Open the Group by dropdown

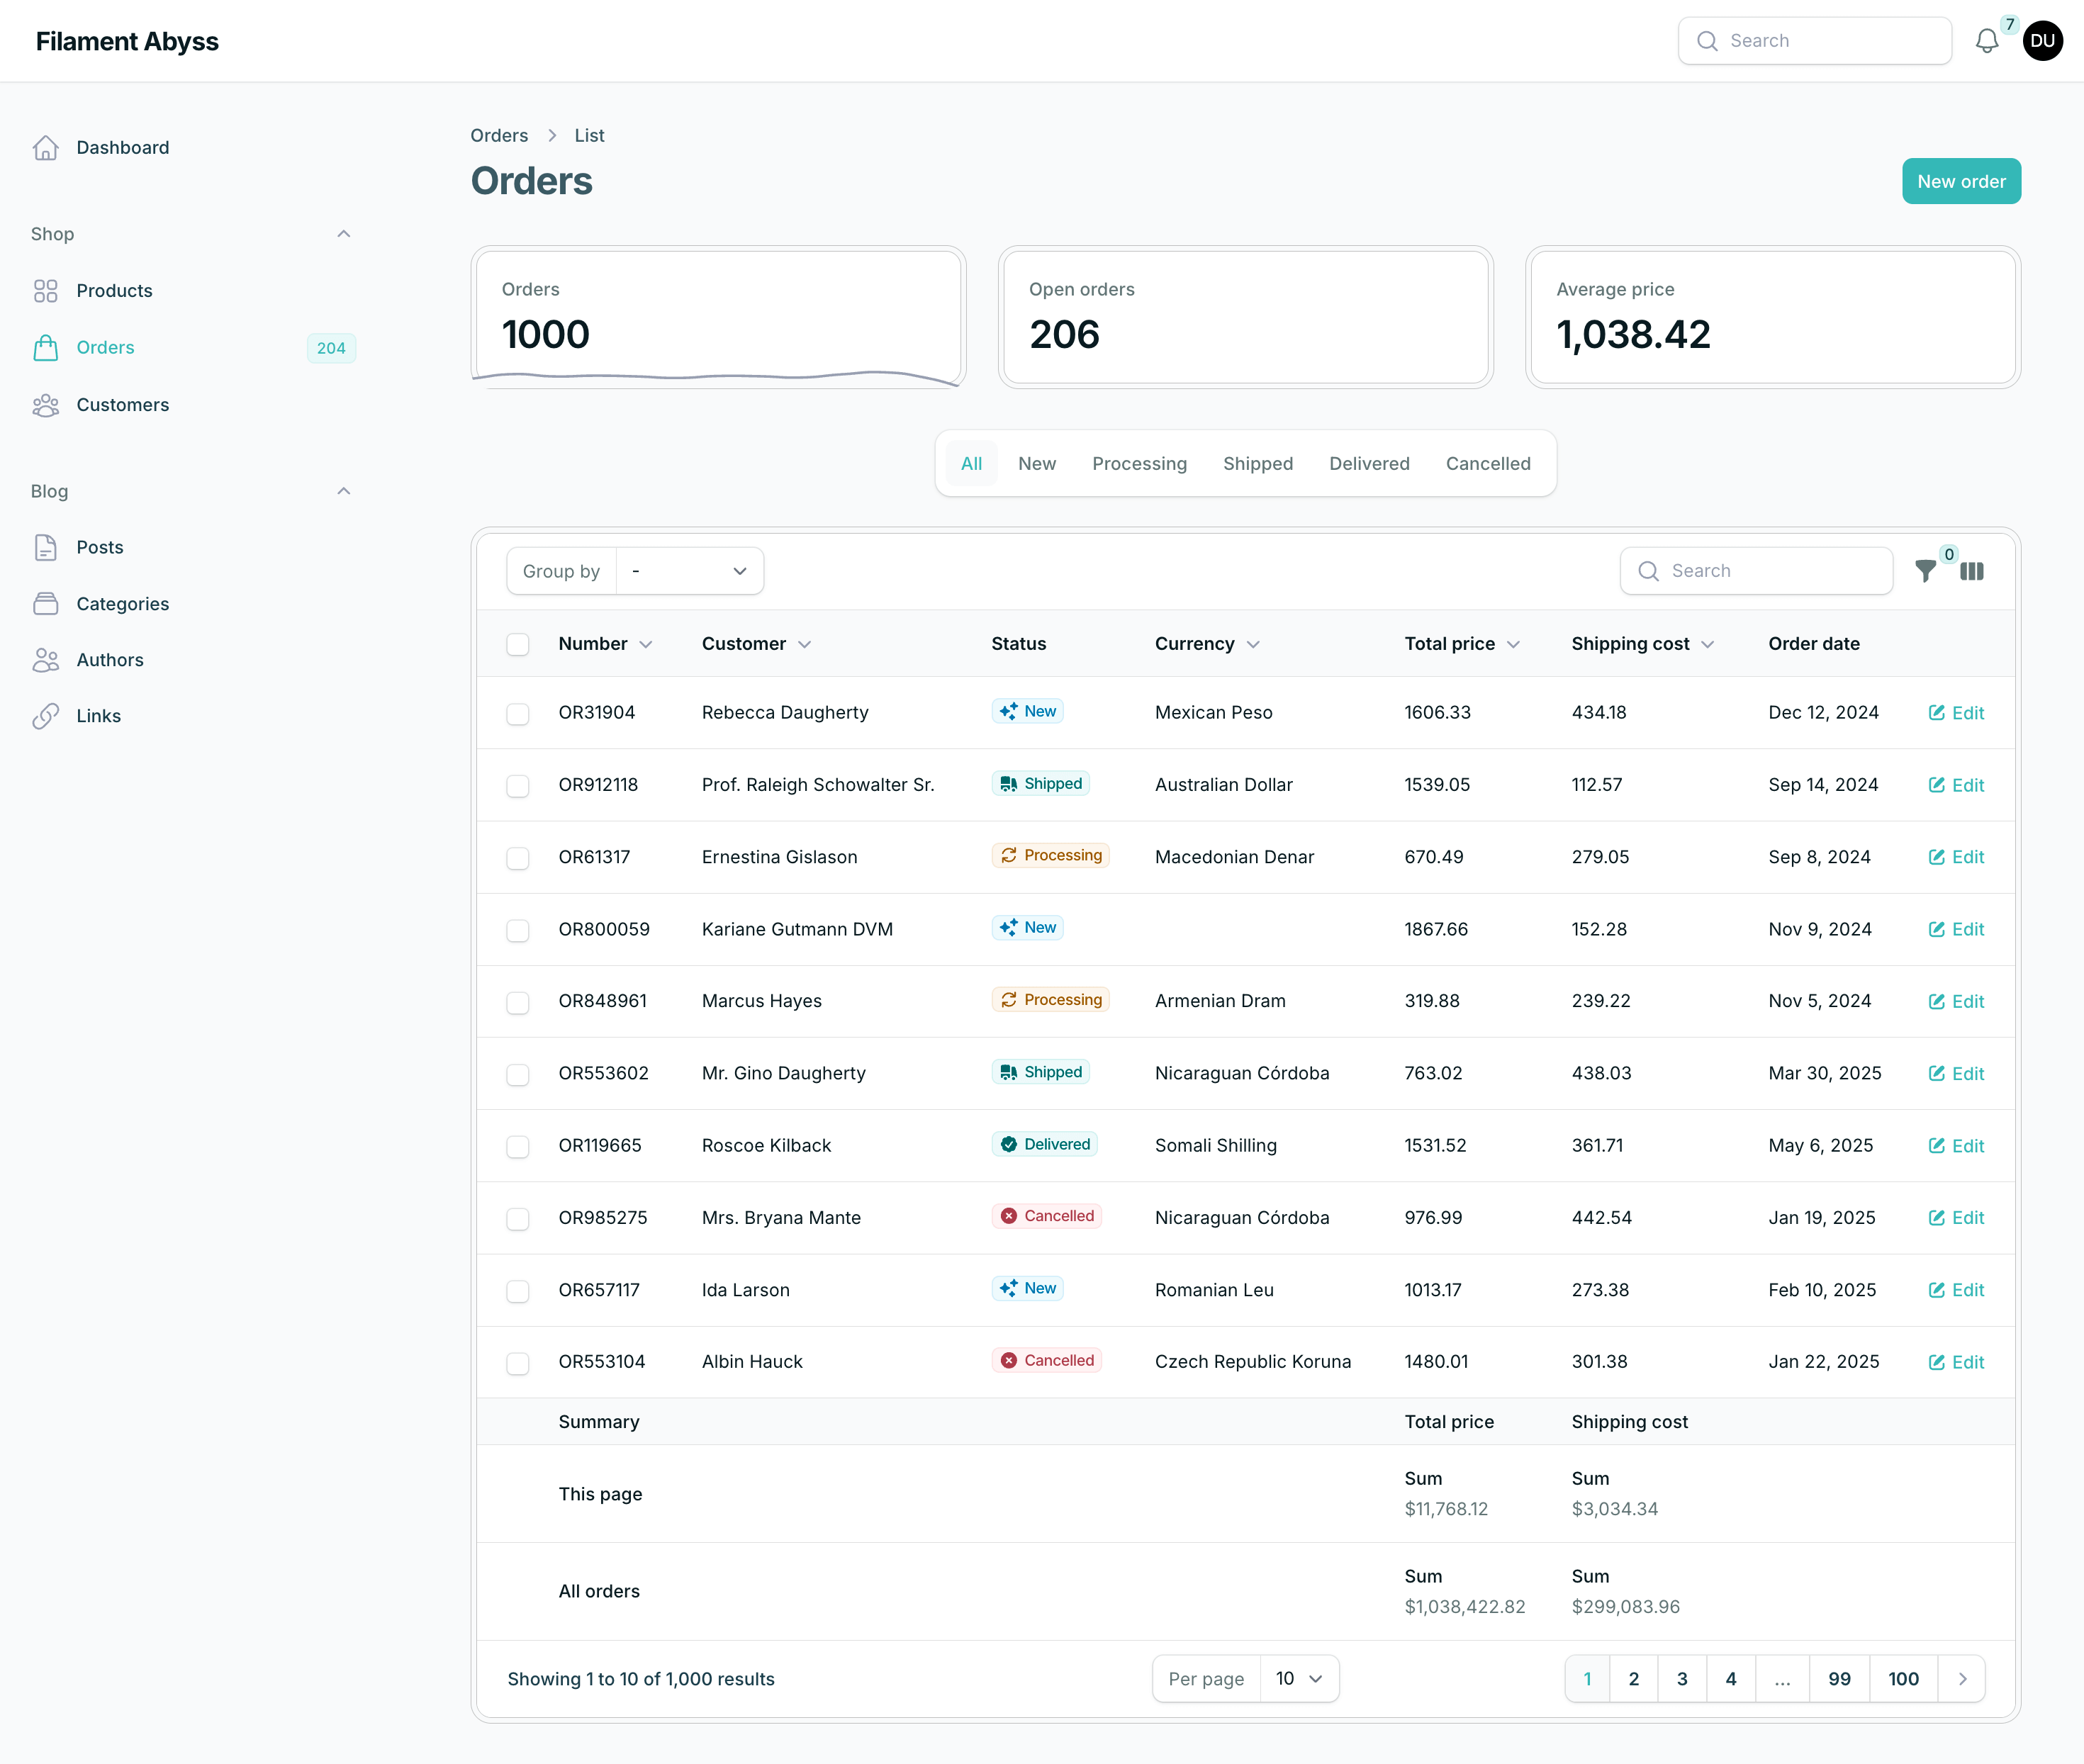click(690, 571)
